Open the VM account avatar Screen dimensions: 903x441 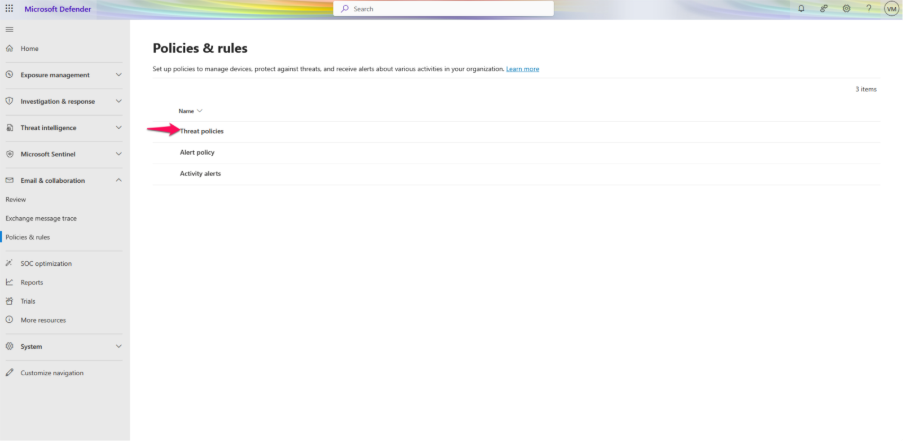click(891, 8)
